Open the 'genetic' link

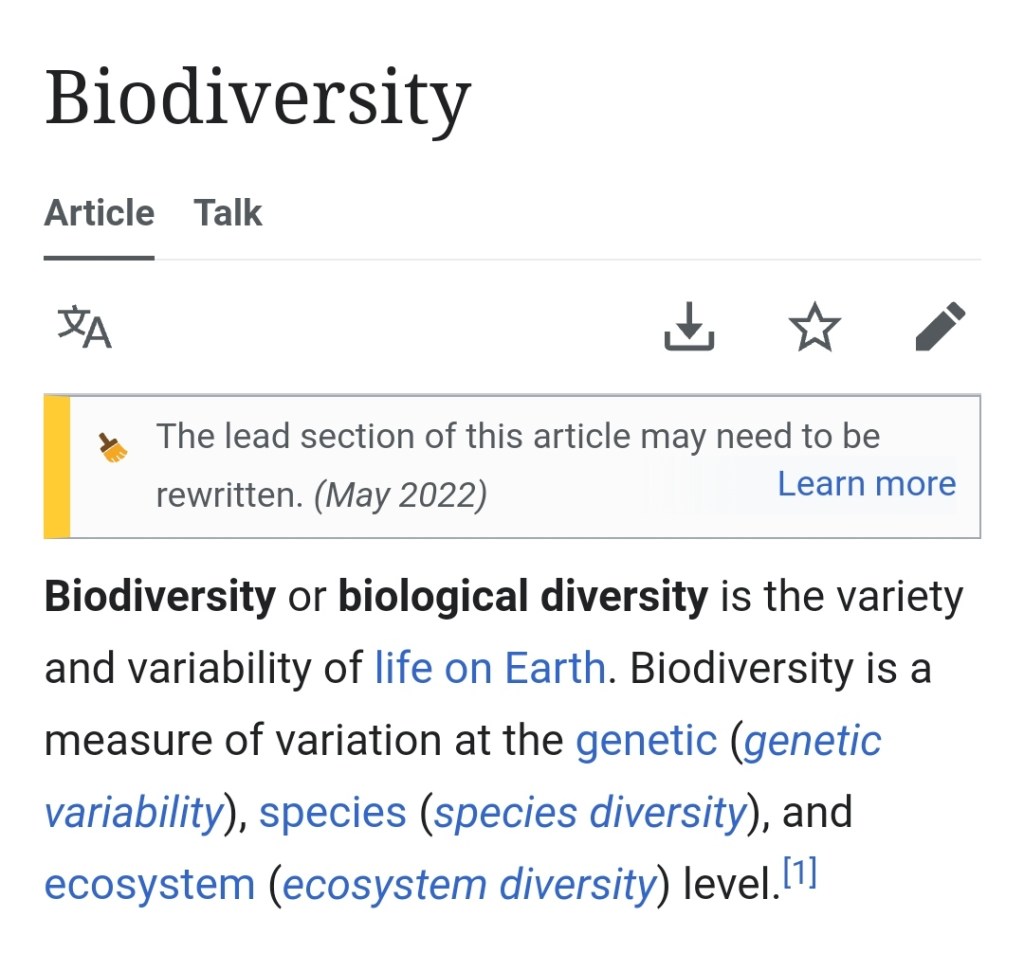[x=646, y=740]
